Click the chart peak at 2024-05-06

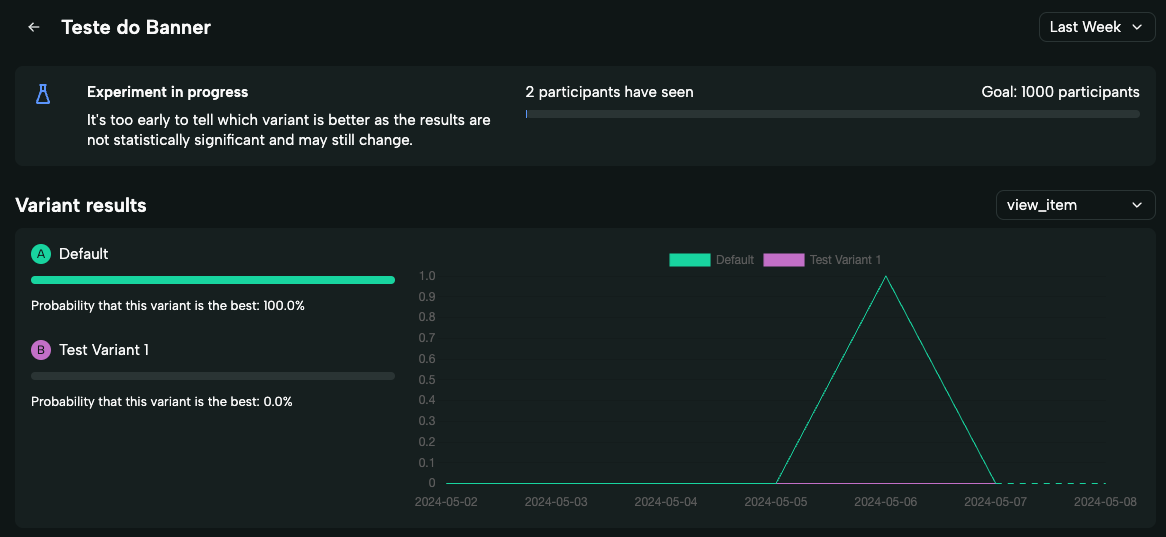(x=886, y=276)
